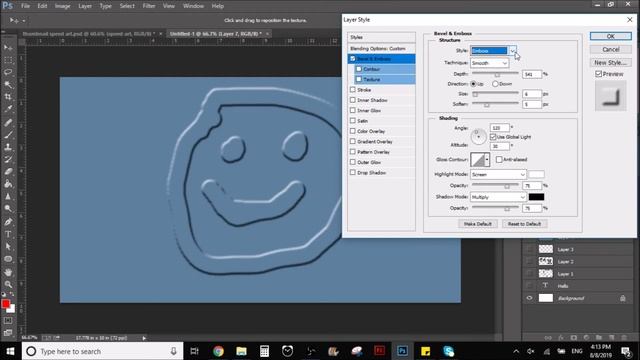Select the Hand tool

click(8, 272)
